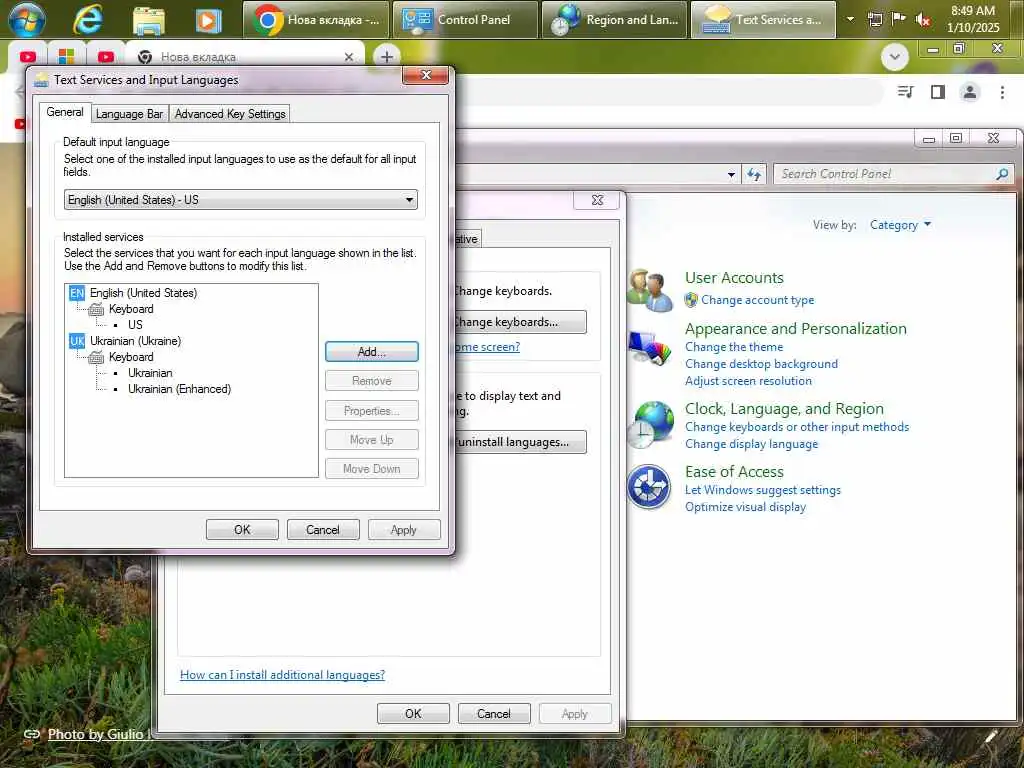Select Ukrainian (Ukraine) tree item
The height and width of the screenshot is (768, 1024).
click(136, 341)
